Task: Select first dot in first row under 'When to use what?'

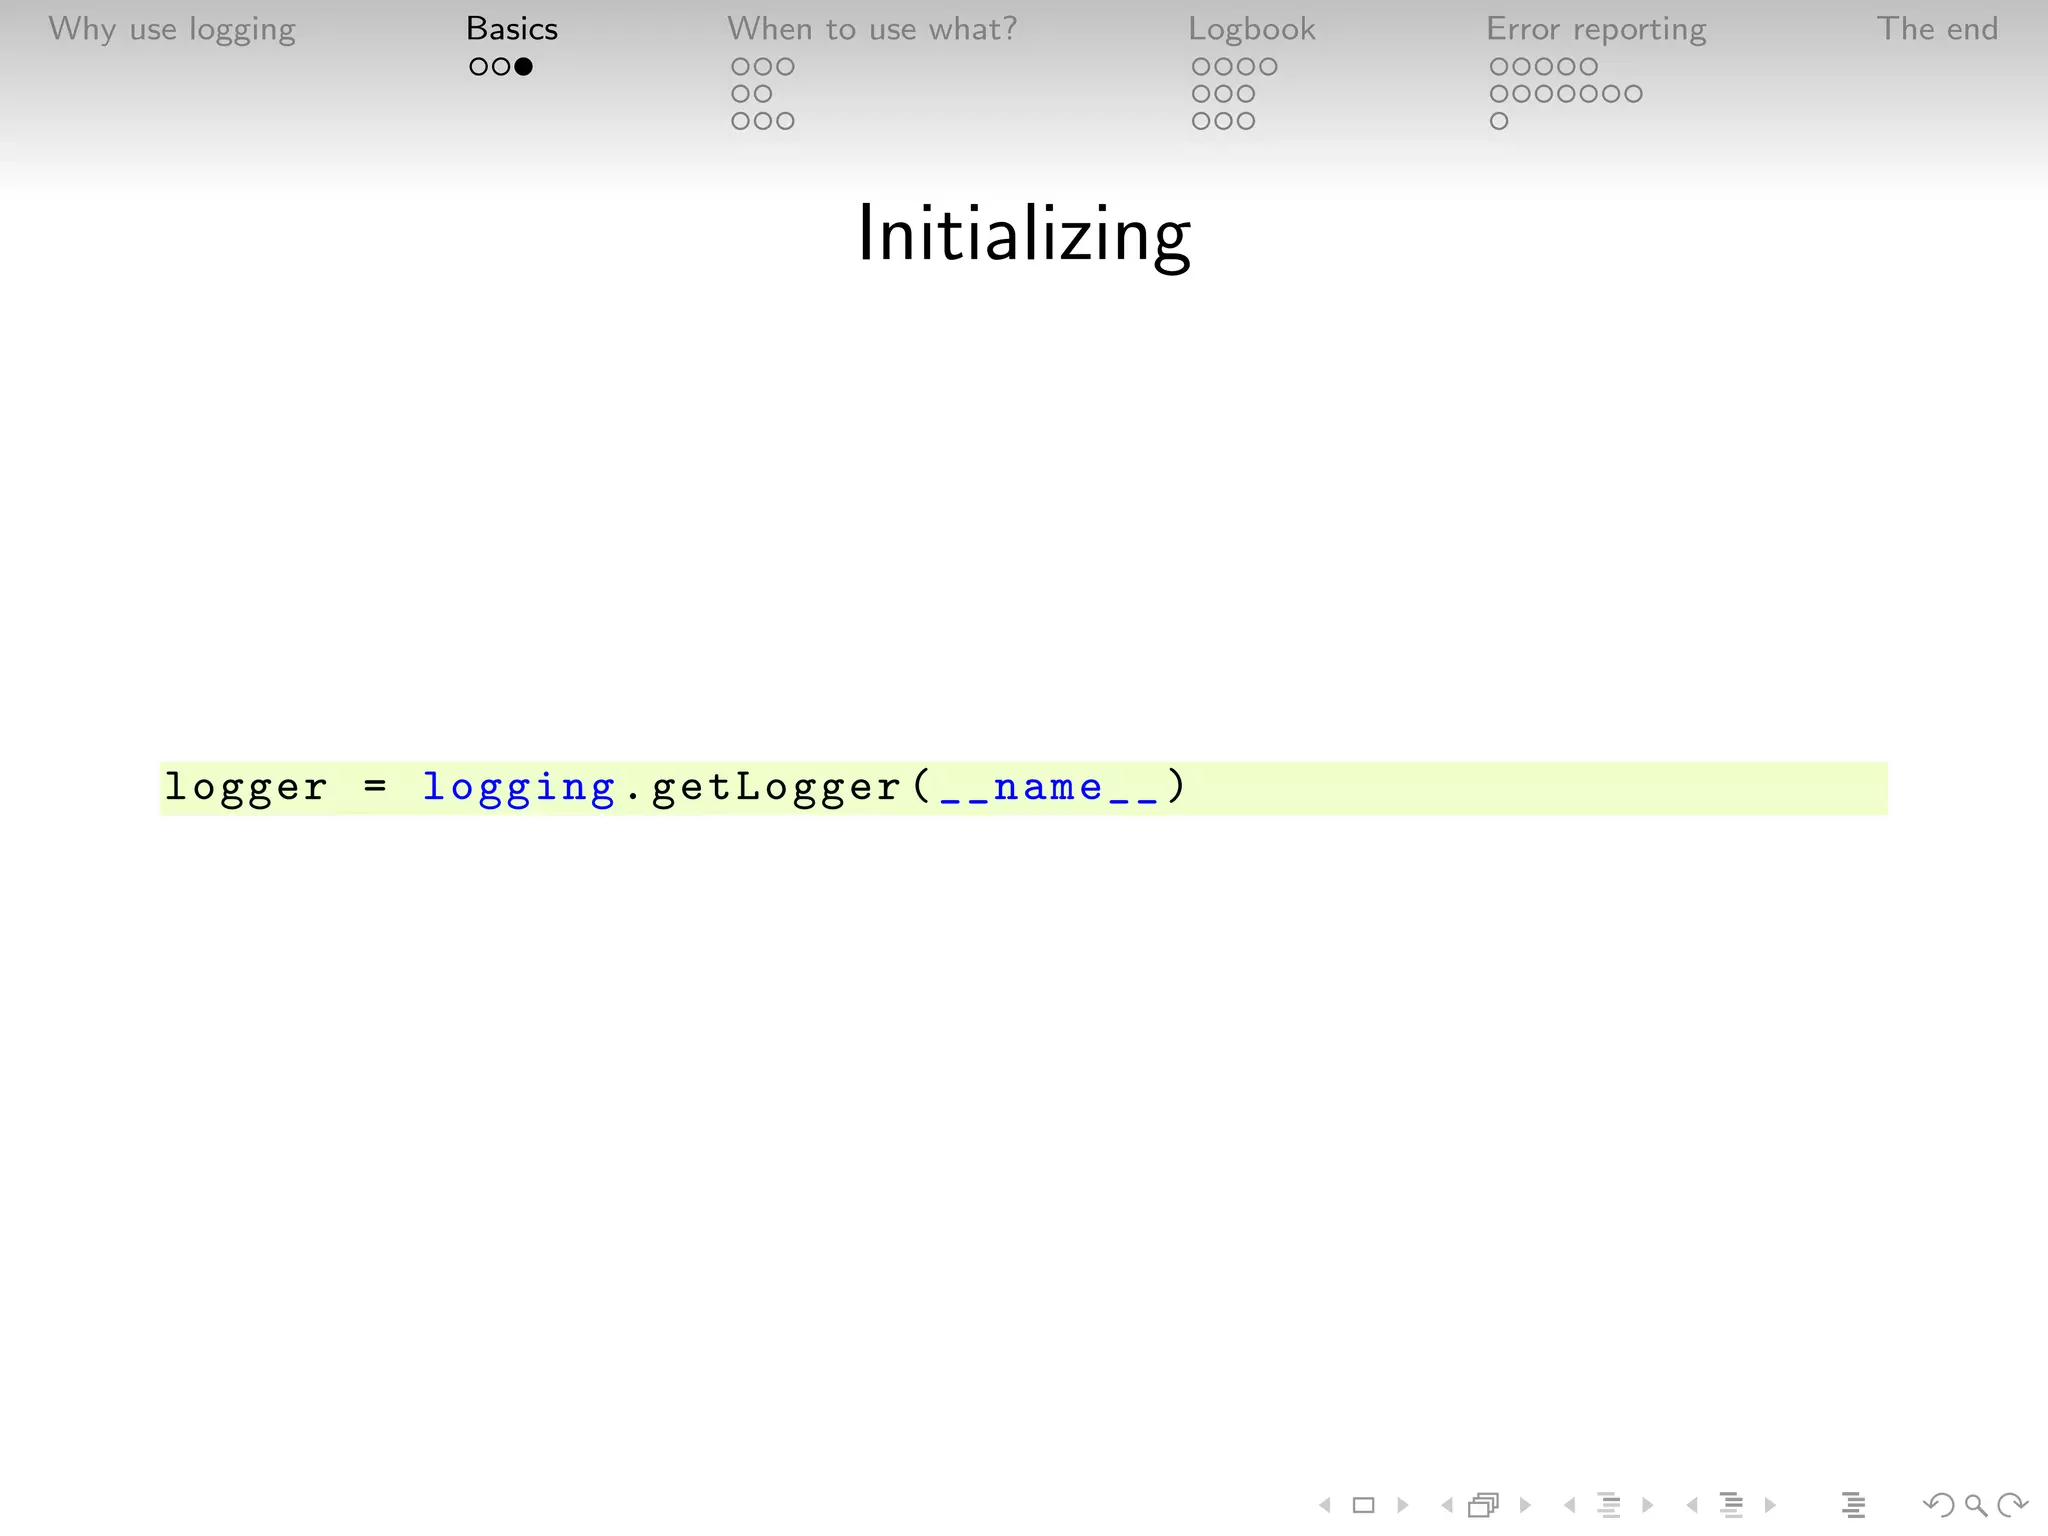Action: [741, 67]
